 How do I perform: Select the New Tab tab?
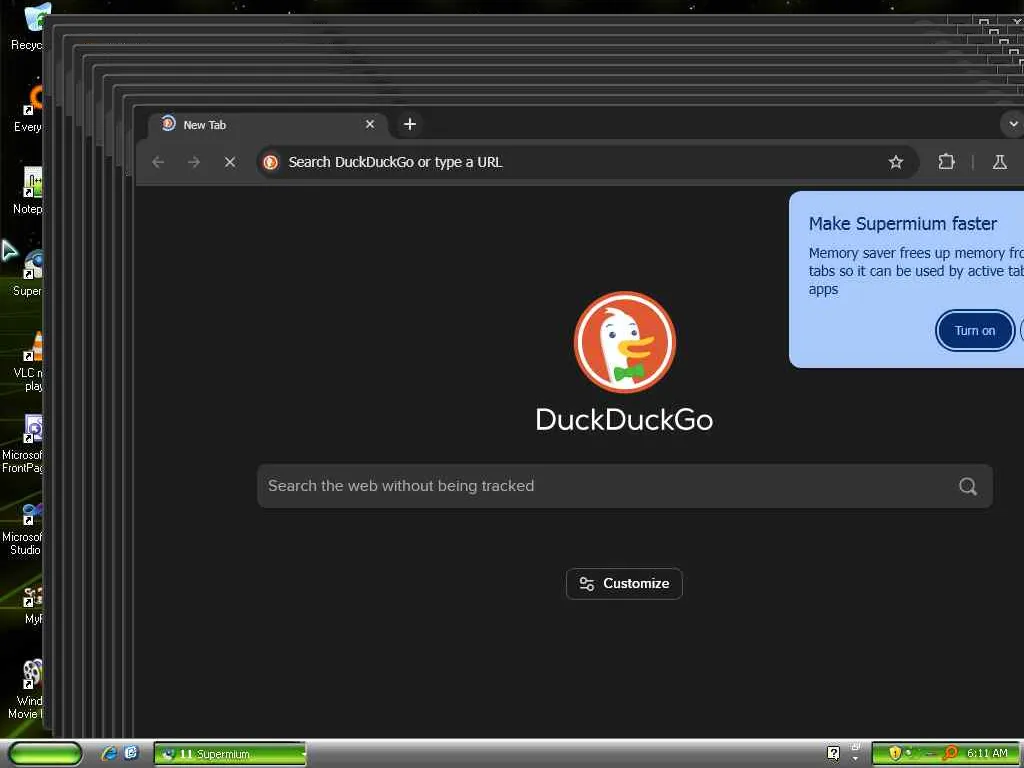268,125
